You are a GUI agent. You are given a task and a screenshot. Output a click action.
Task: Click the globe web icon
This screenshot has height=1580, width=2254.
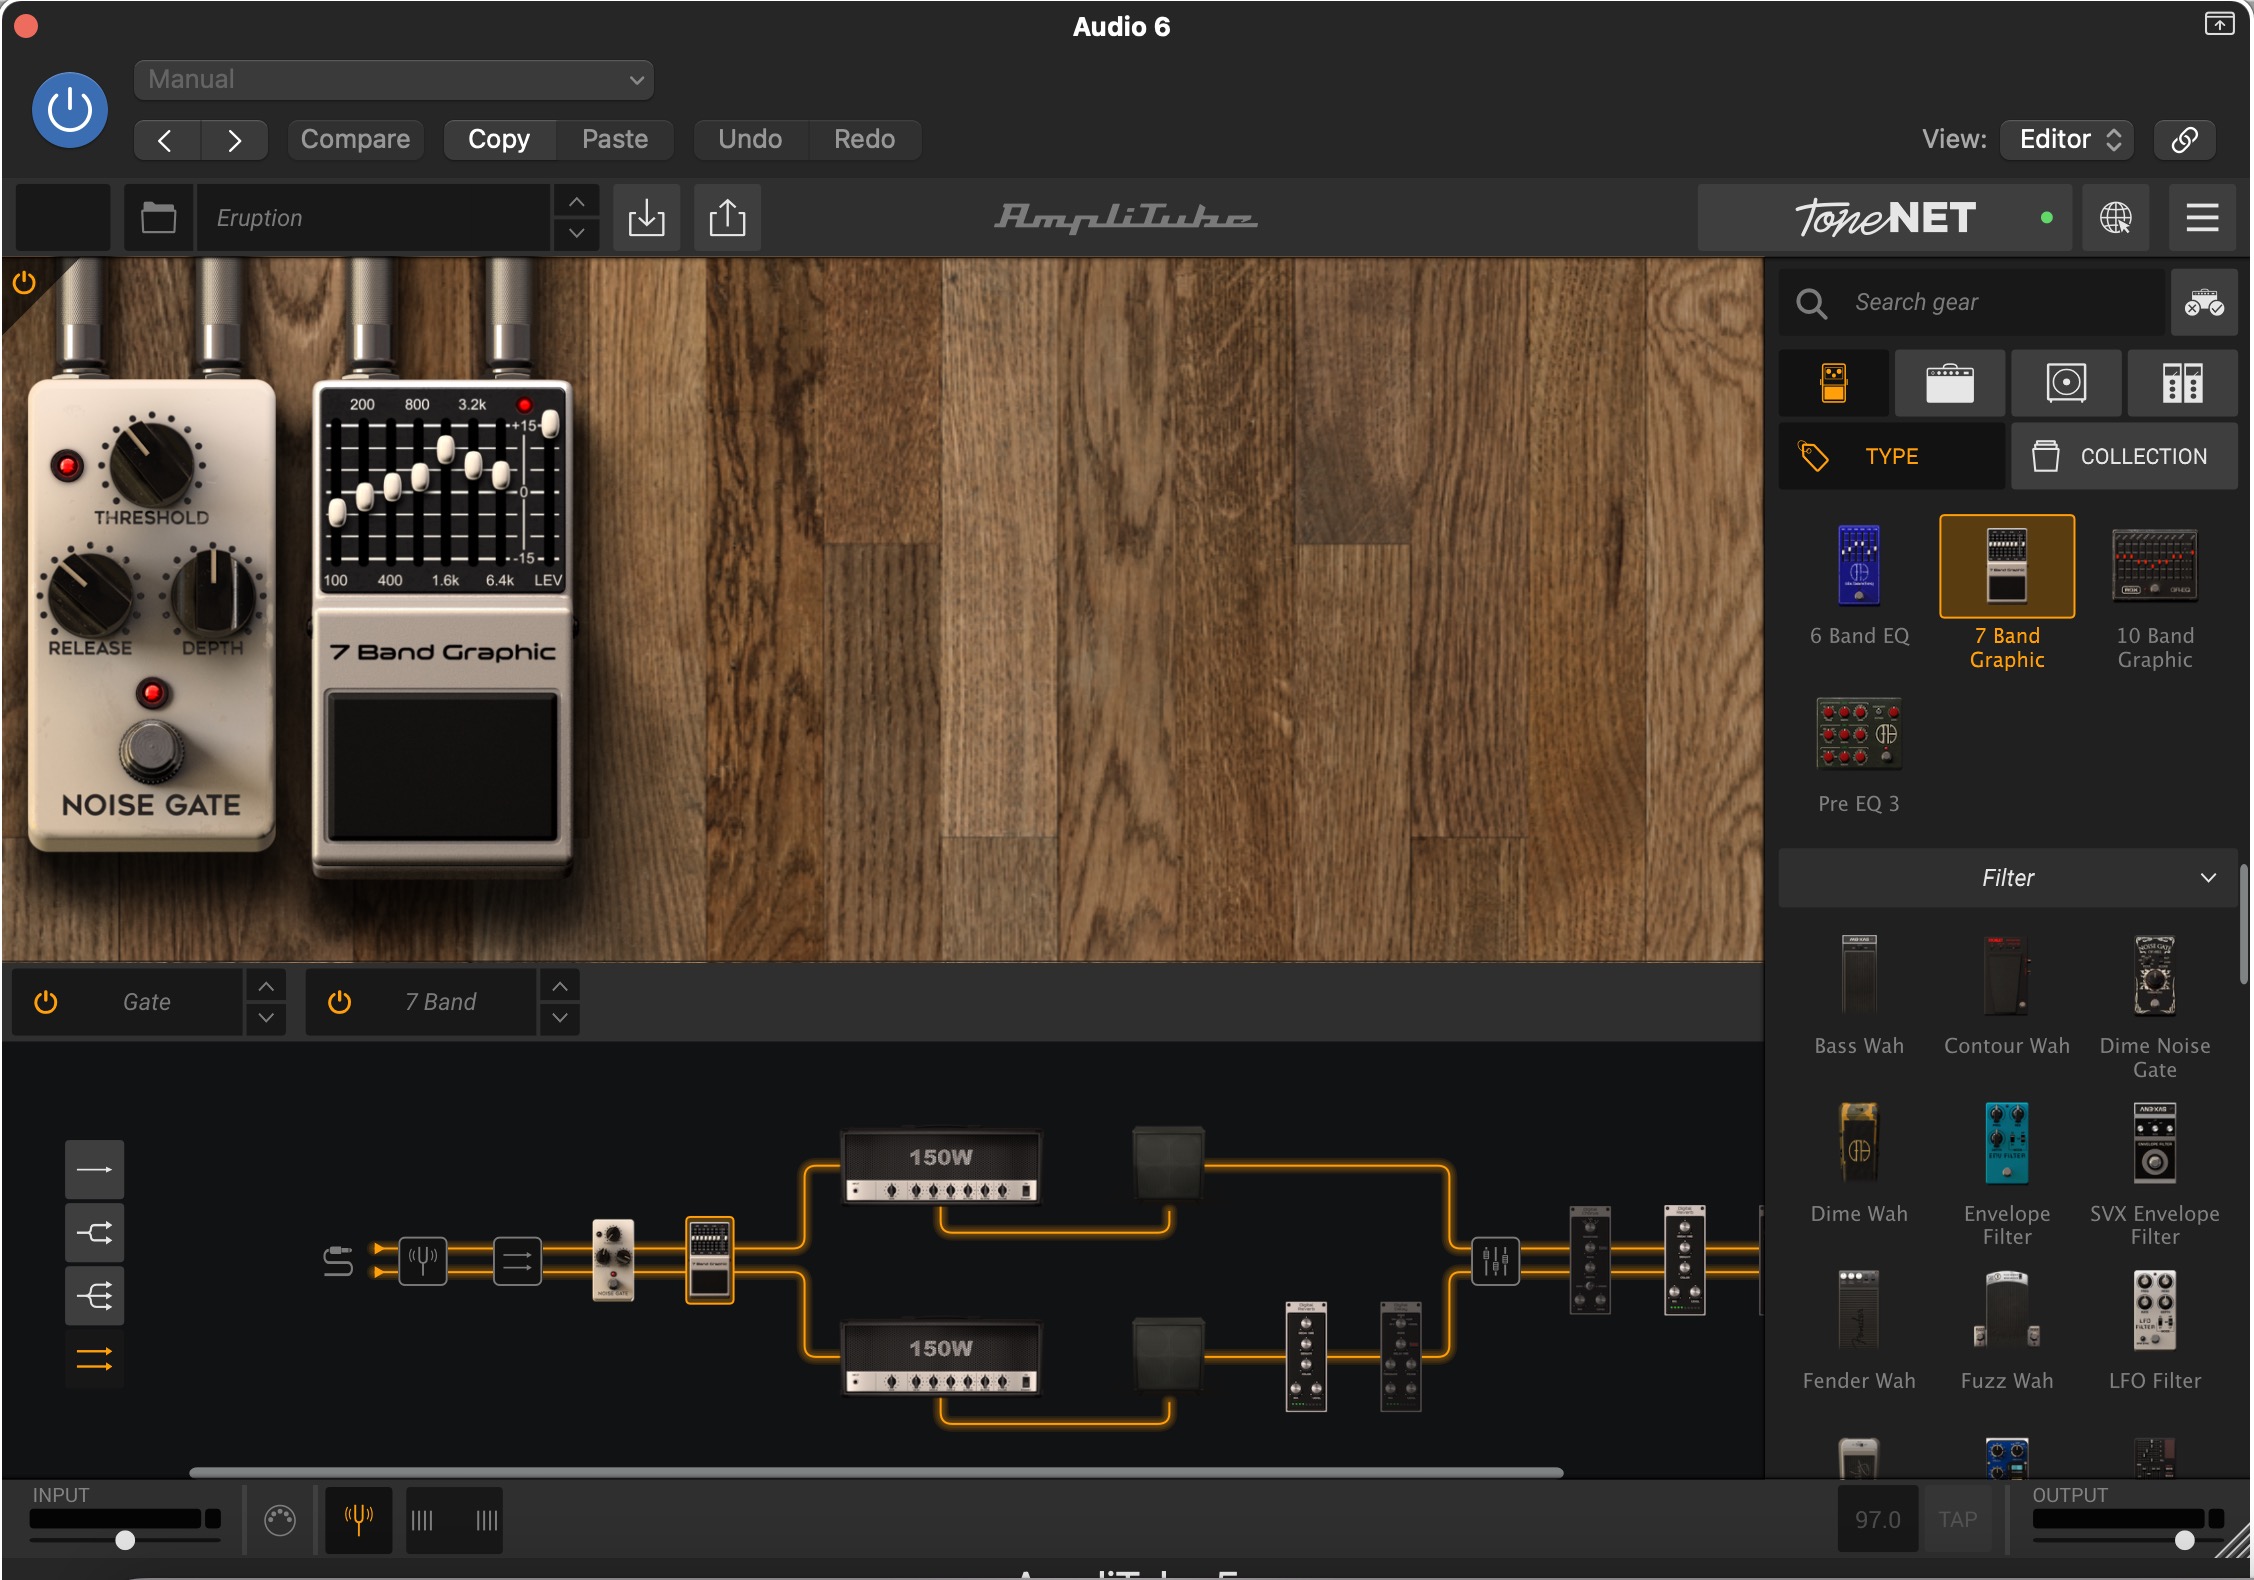click(x=2115, y=217)
